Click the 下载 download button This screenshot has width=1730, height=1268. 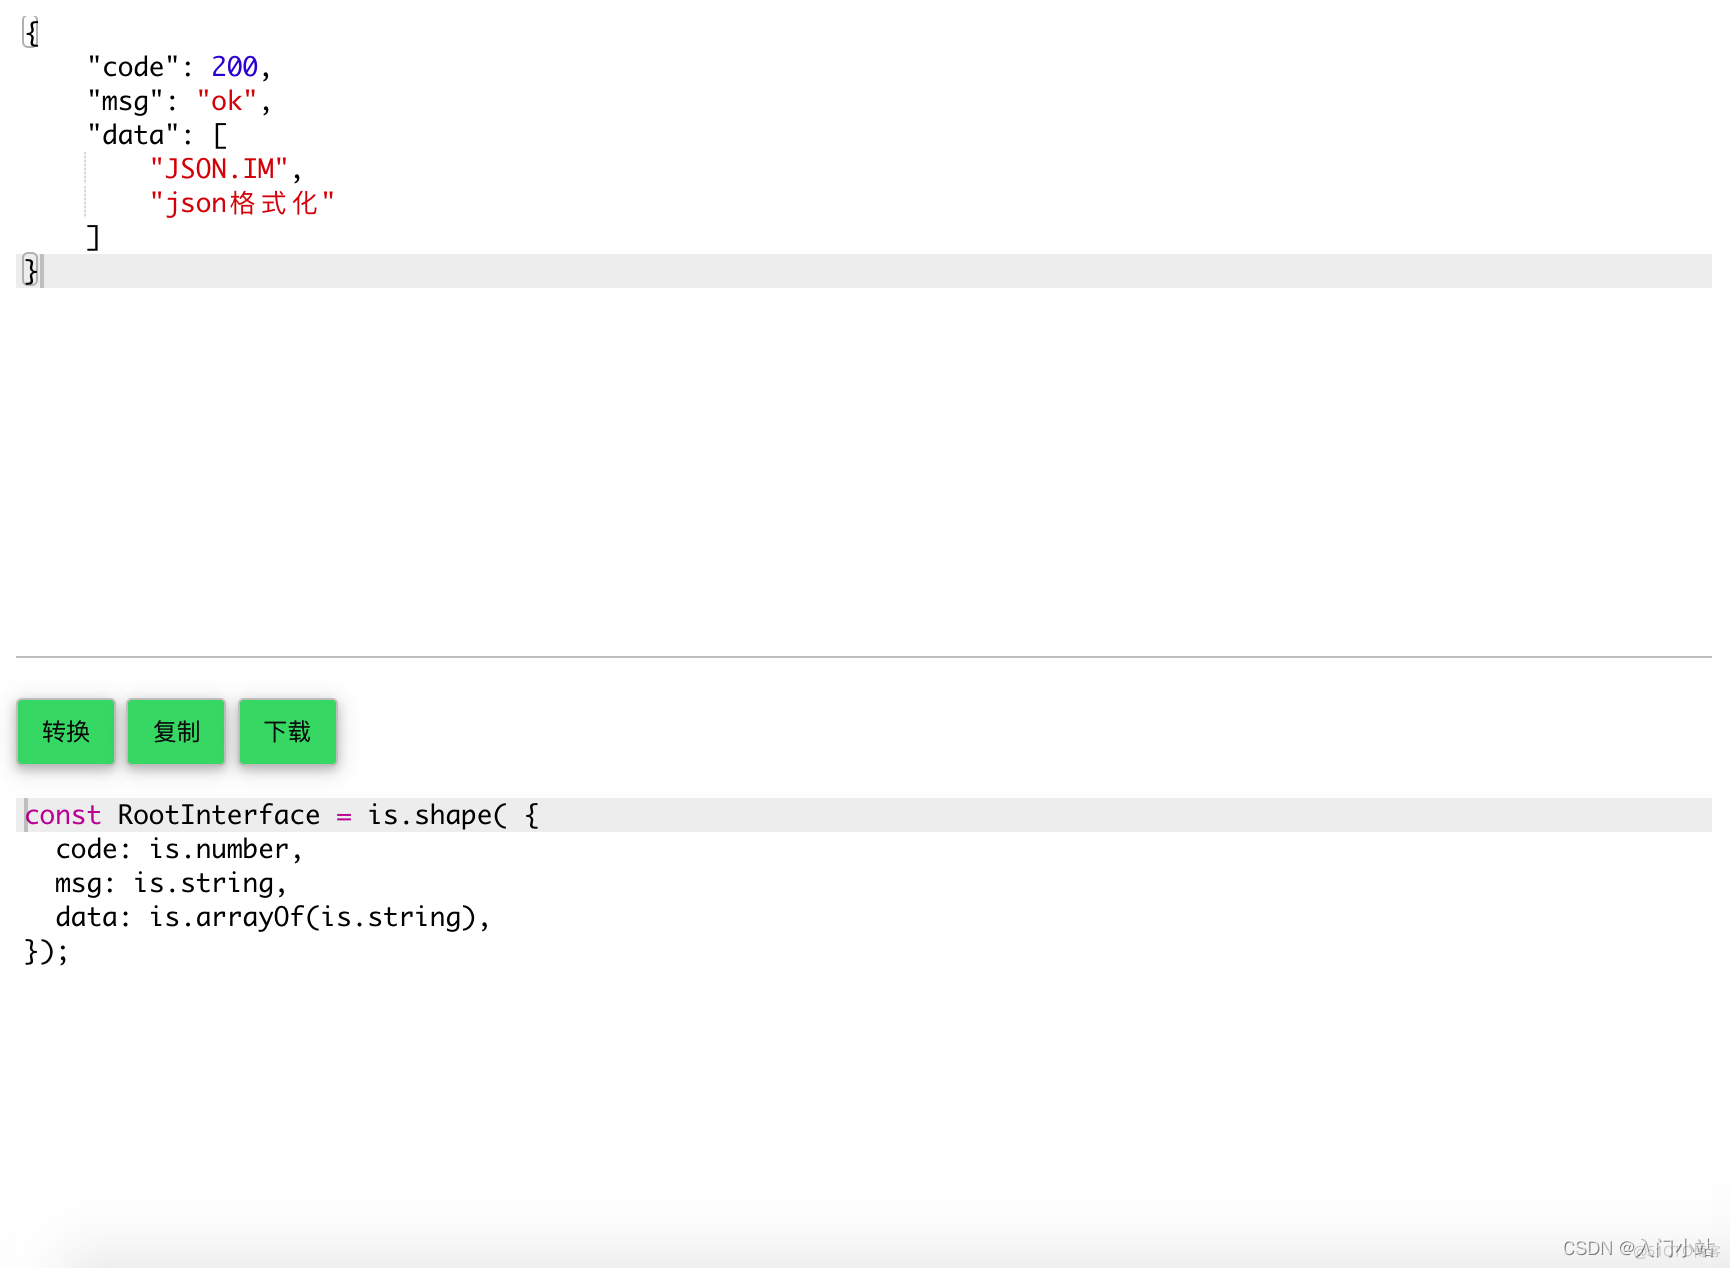pos(288,731)
